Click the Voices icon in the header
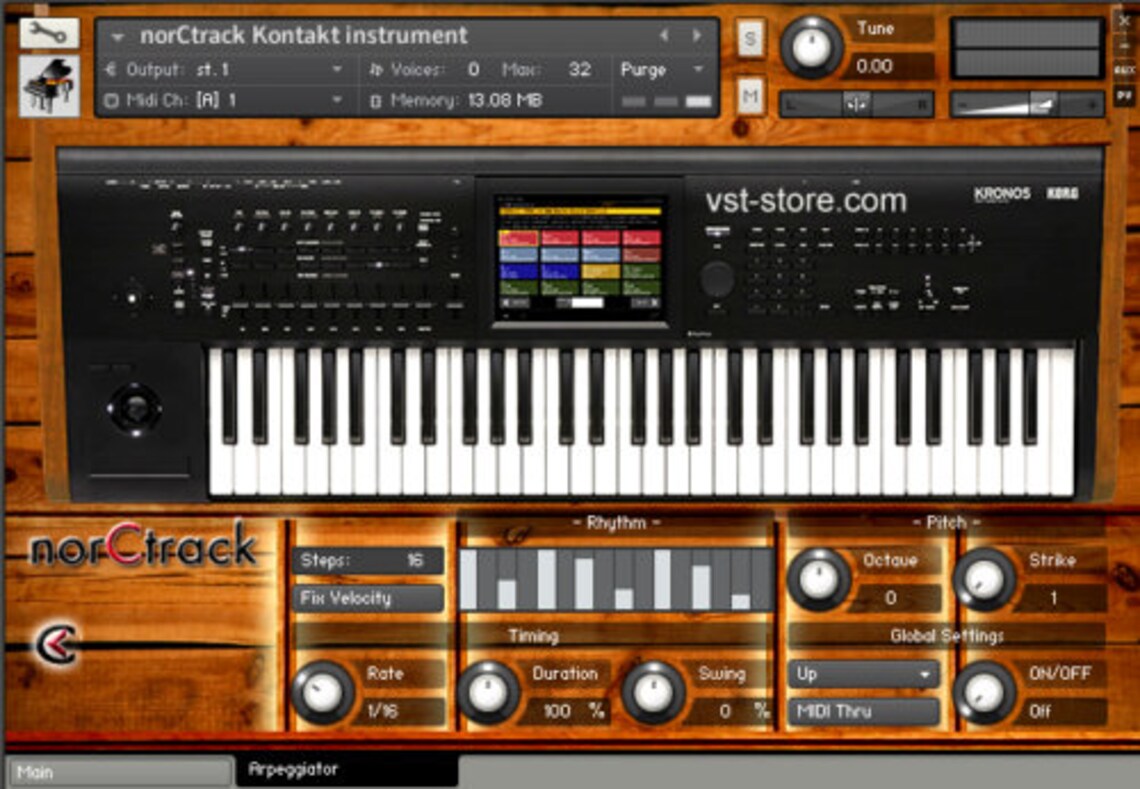This screenshot has width=1140, height=789. pyautogui.click(x=378, y=71)
